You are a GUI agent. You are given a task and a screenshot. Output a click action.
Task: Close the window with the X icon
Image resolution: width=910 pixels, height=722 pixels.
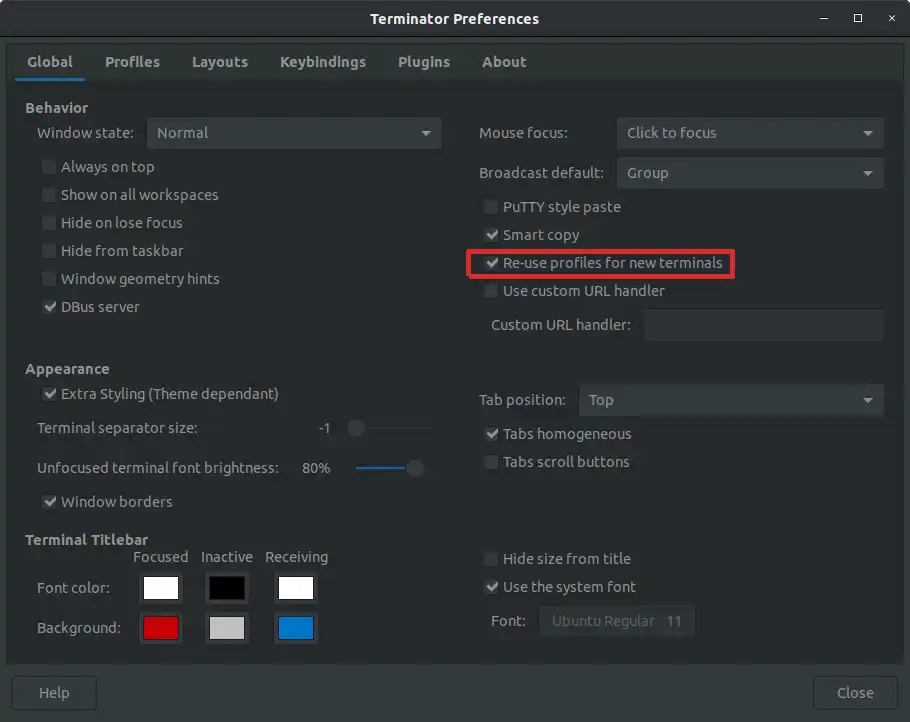click(x=892, y=19)
